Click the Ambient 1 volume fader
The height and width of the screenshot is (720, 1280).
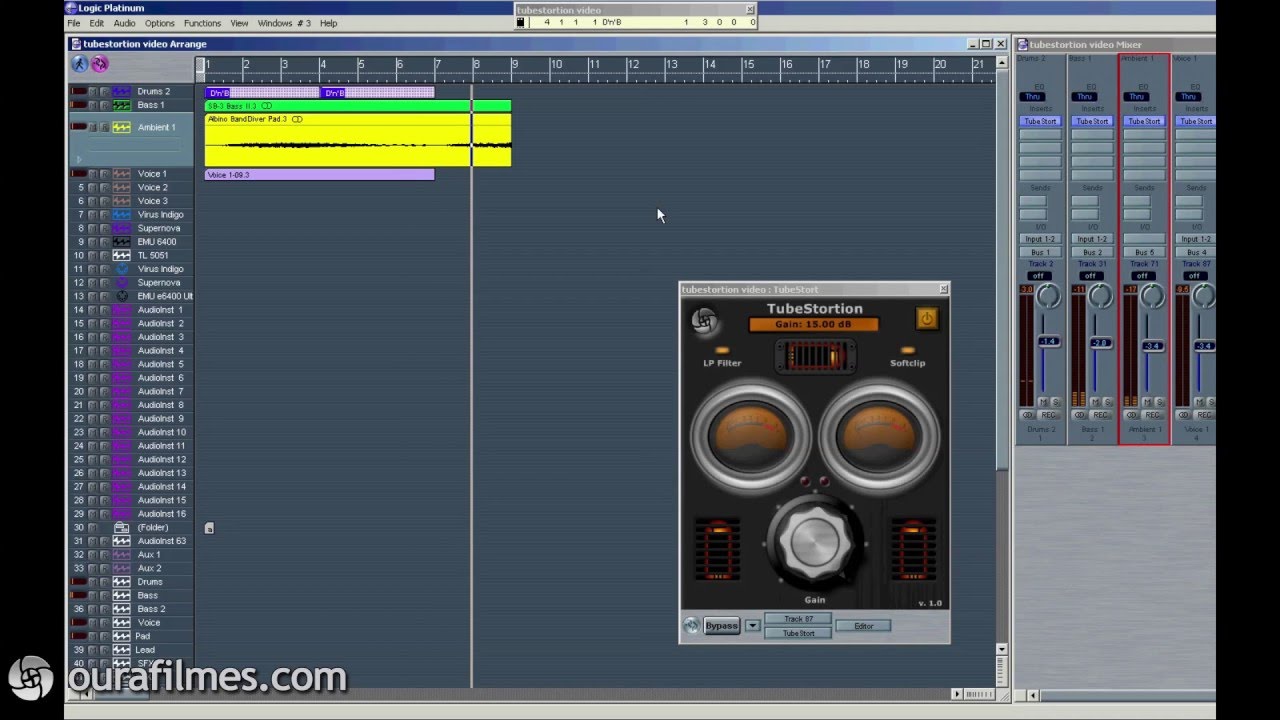(1152, 346)
